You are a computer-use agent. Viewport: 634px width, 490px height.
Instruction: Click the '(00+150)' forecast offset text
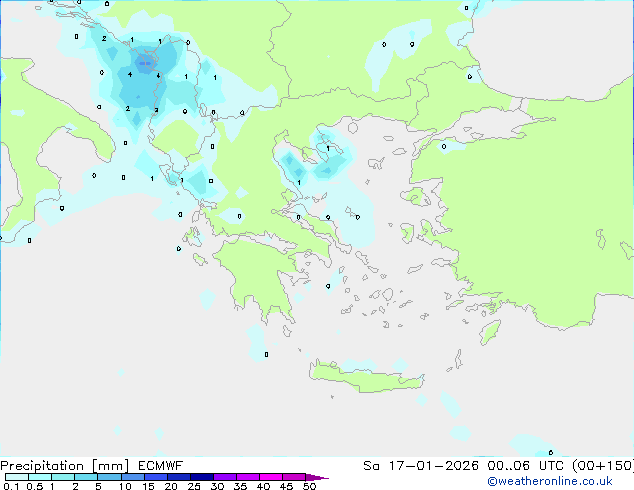[602, 466]
